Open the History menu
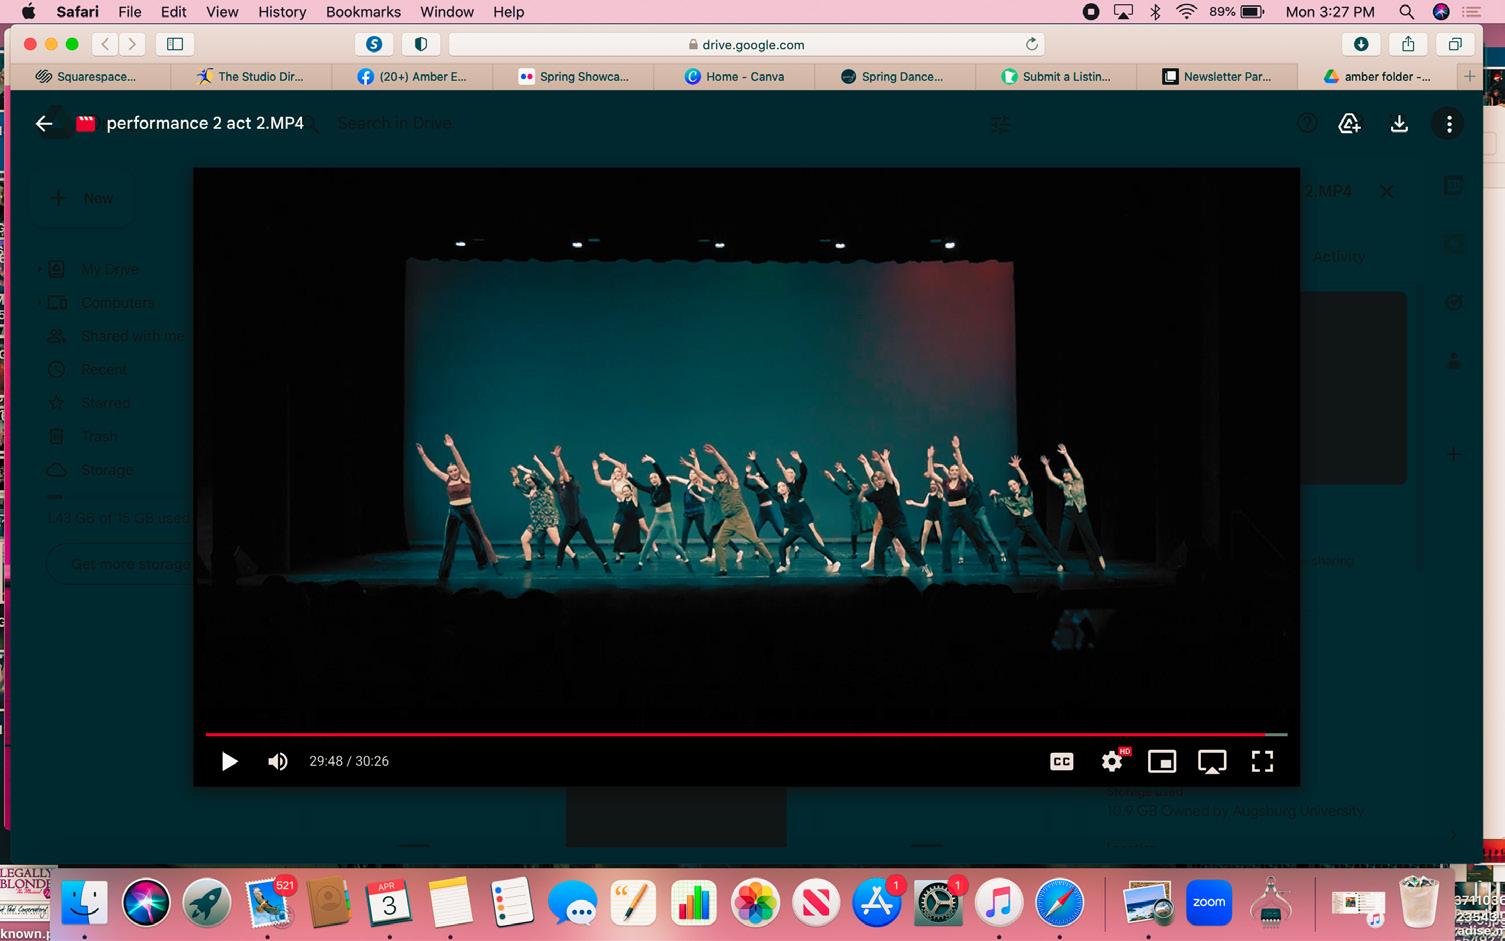The width and height of the screenshot is (1505, 941). tap(282, 12)
